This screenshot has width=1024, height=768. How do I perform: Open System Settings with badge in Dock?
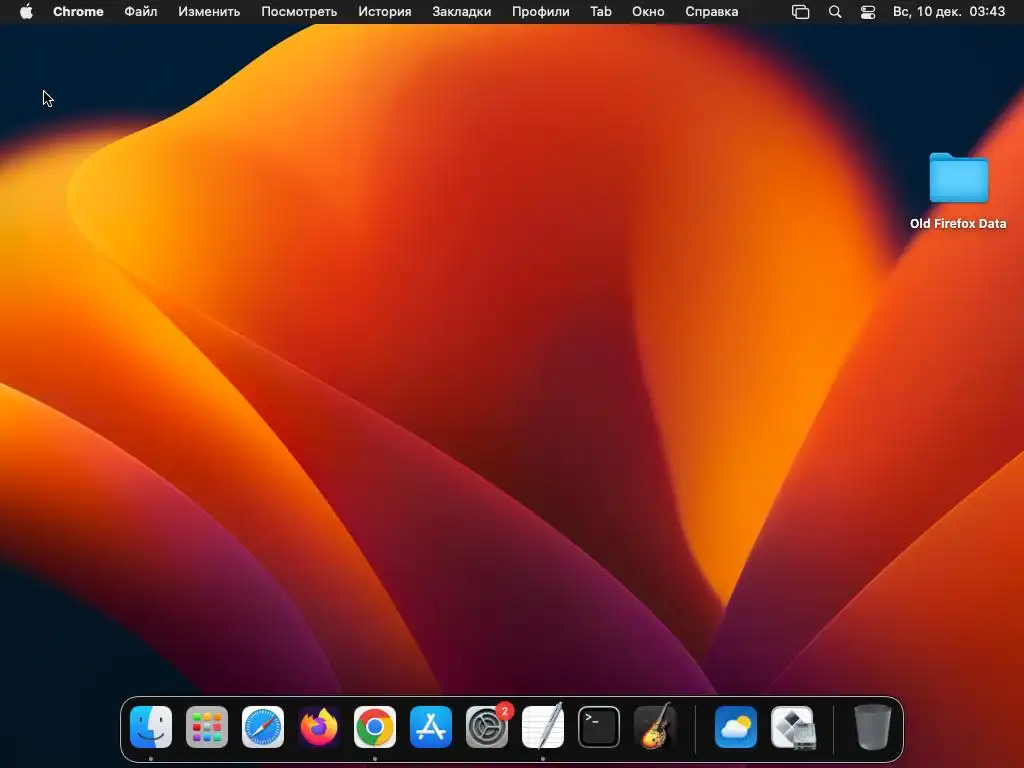[487, 727]
